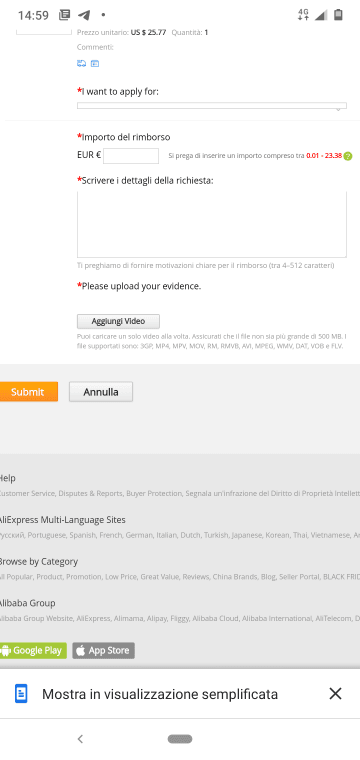Switch to the Korean site
The width and height of the screenshot is (360, 760).
tap(278, 535)
